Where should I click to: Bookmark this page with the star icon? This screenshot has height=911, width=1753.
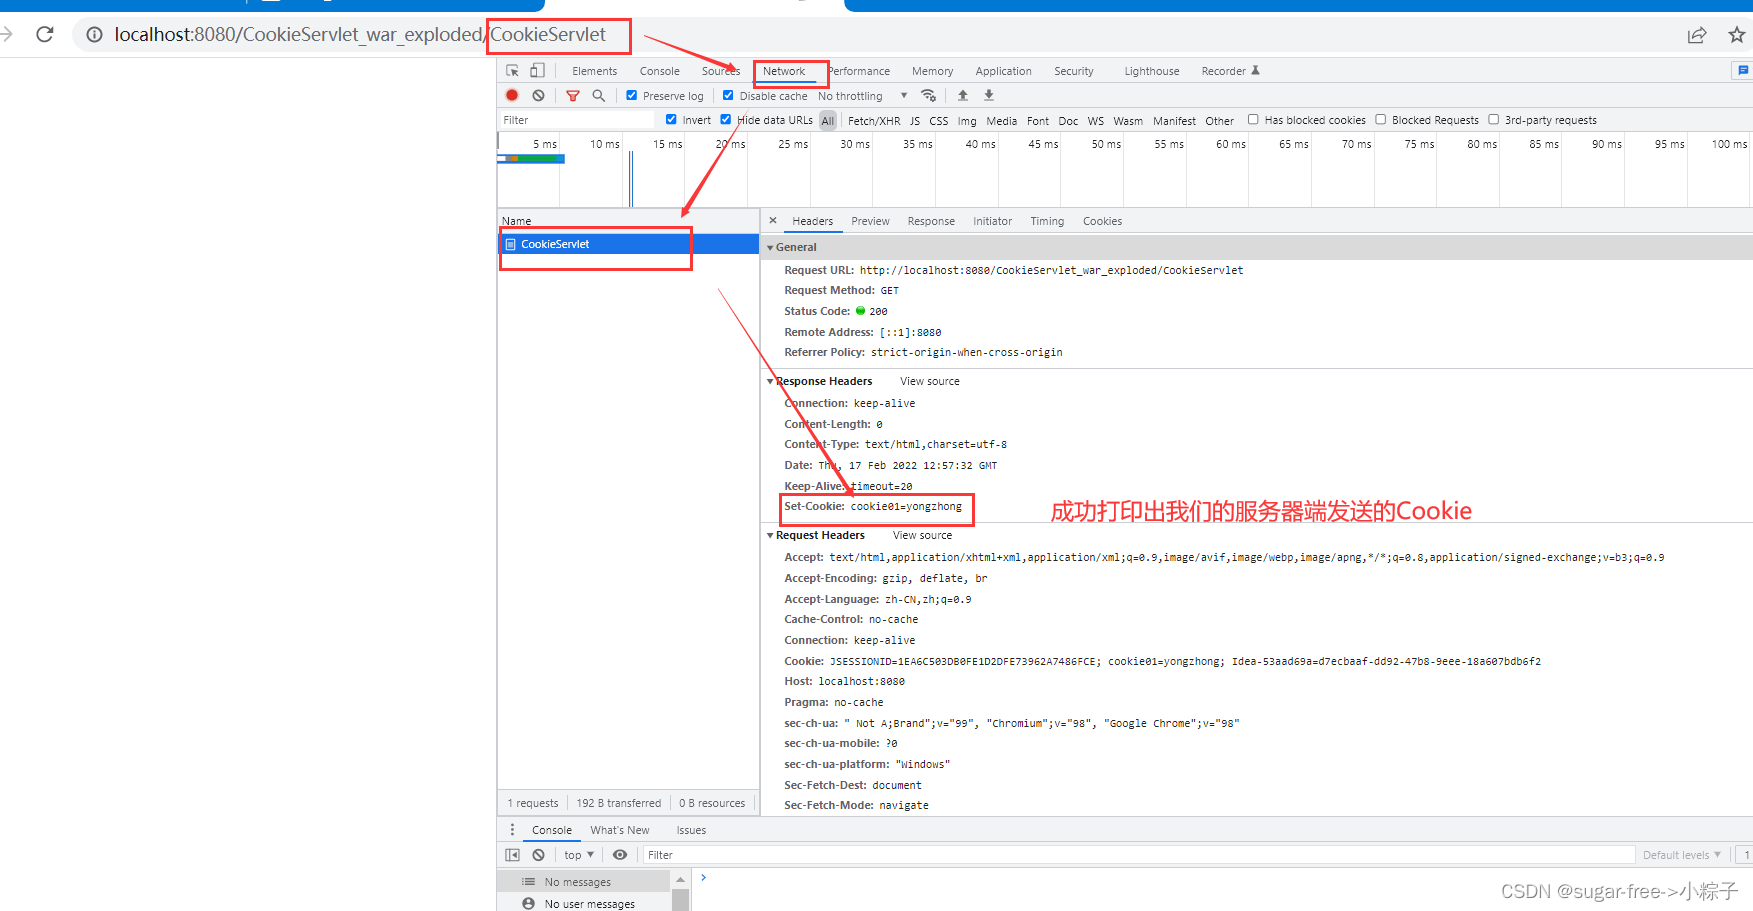coord(1737,35)
